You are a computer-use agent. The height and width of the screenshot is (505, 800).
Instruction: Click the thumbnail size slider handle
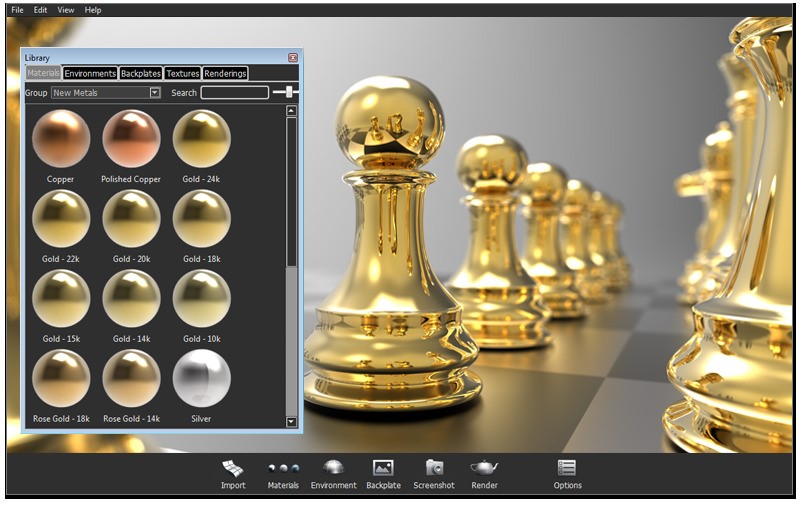coord(290,92)
